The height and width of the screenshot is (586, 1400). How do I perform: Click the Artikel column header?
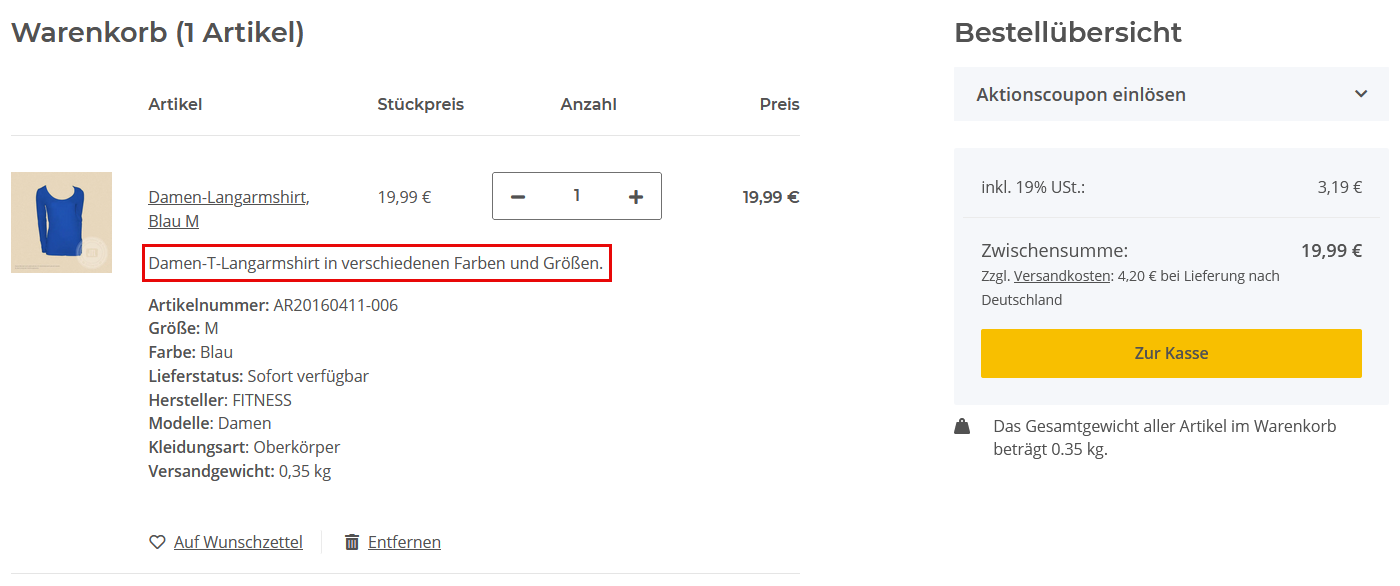coord(175,104)
